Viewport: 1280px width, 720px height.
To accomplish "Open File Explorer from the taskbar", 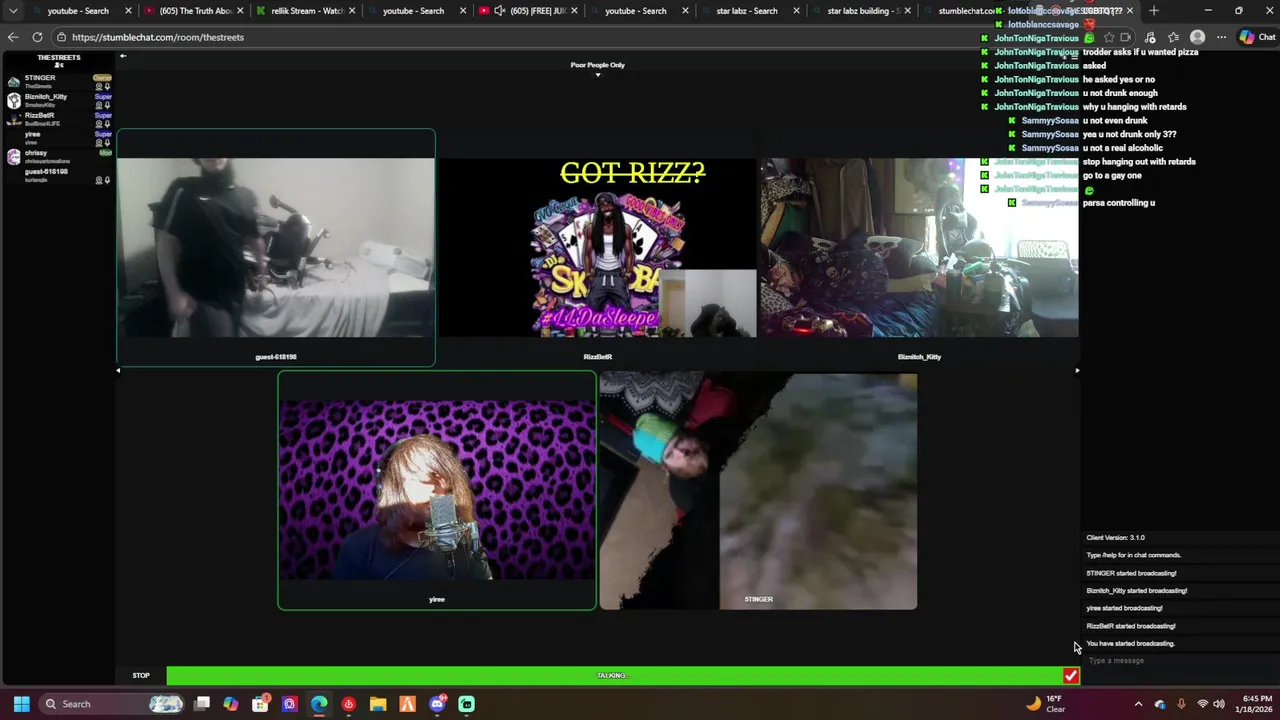I will [378, 704].
